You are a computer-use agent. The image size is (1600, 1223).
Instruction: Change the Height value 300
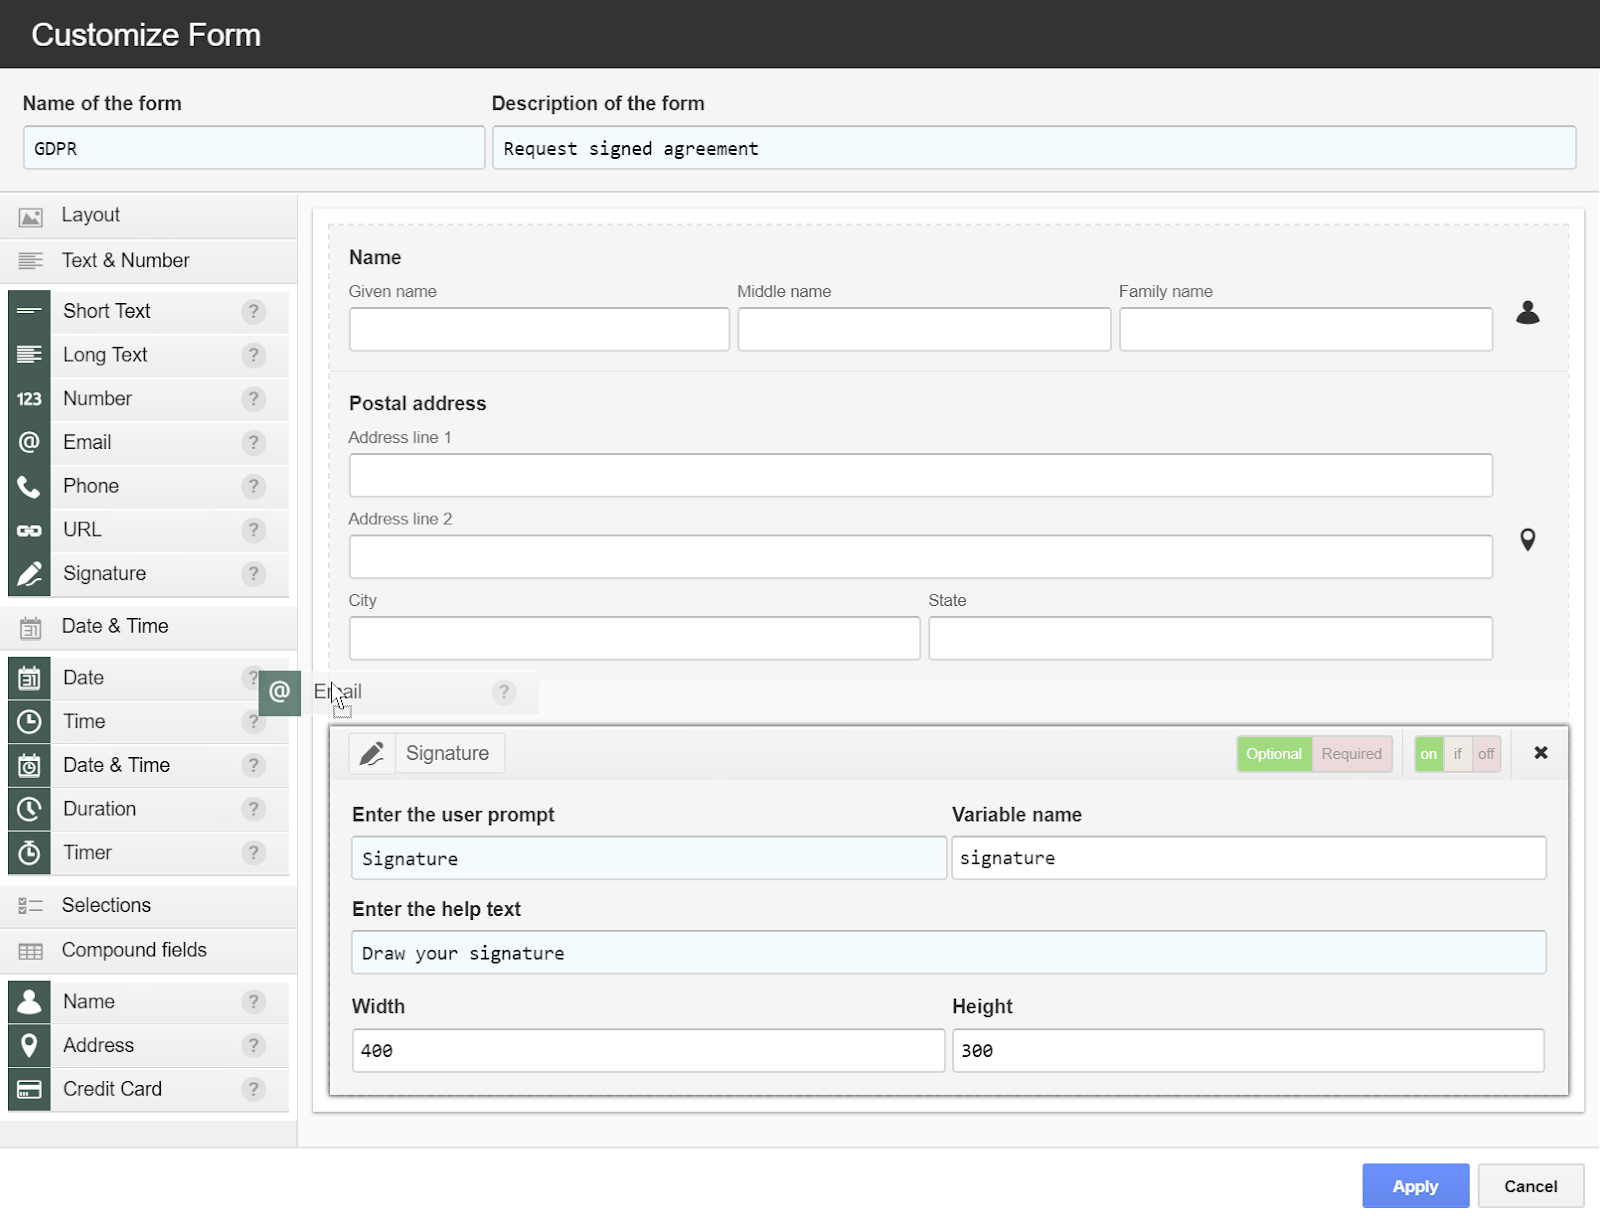pos(1248,1051)
